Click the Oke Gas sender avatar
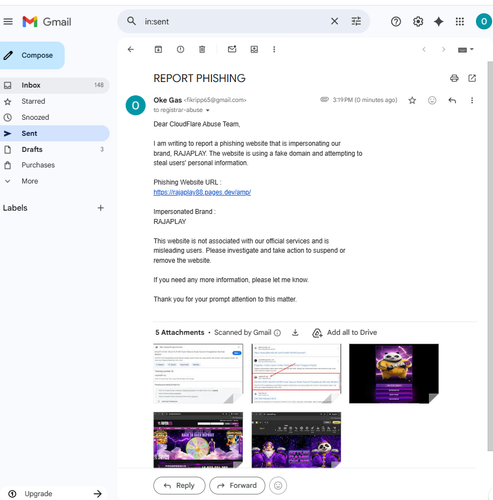 coord(135,105)
